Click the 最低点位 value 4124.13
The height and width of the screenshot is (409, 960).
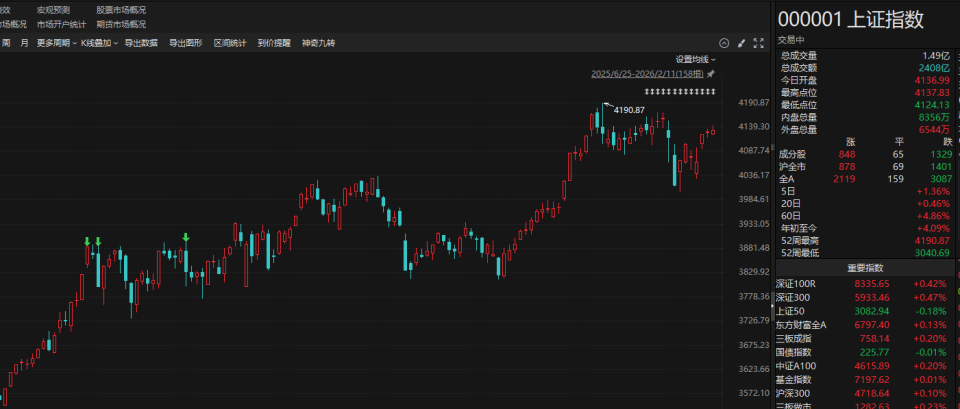(x=934, y=105)
